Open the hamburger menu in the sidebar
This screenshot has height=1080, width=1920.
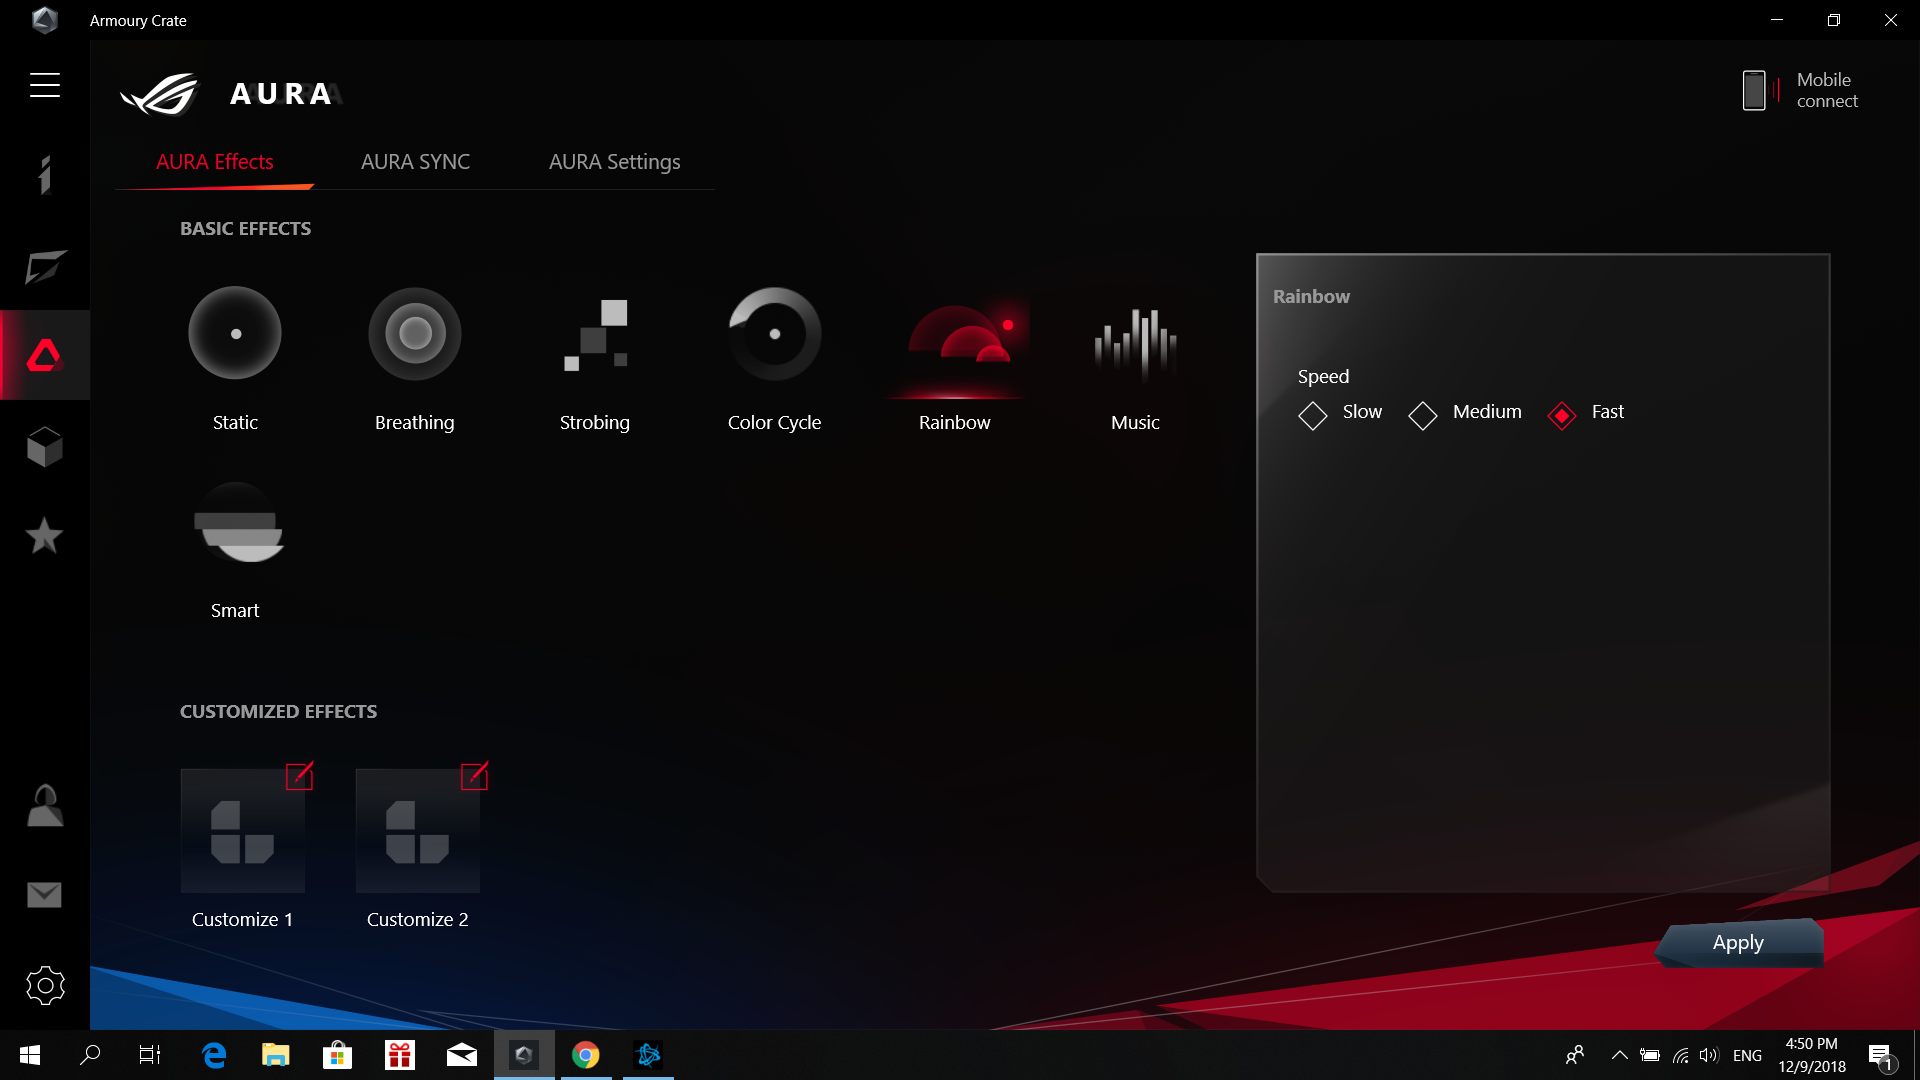pos(45,85)
